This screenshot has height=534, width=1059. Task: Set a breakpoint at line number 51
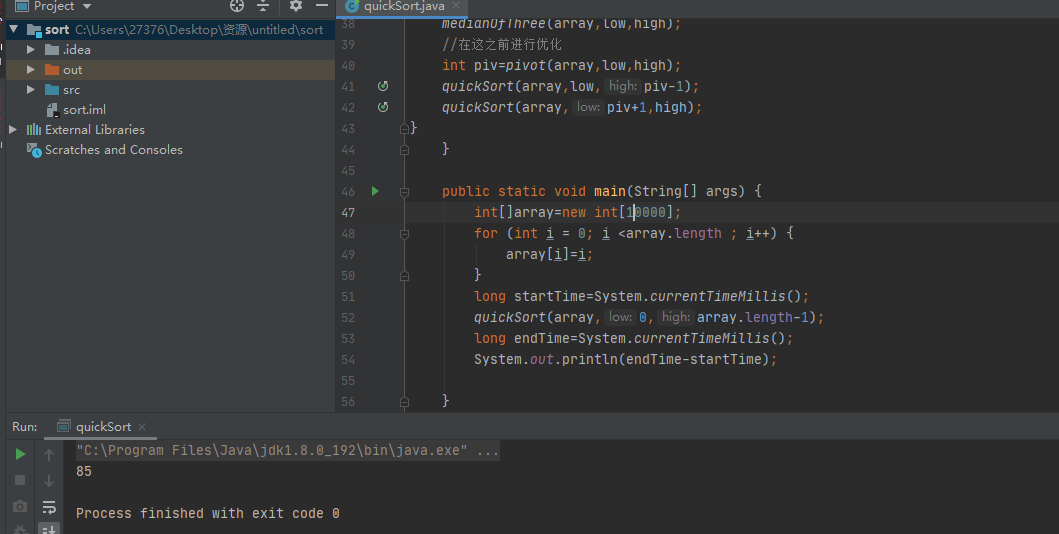(x=348, y=296)
